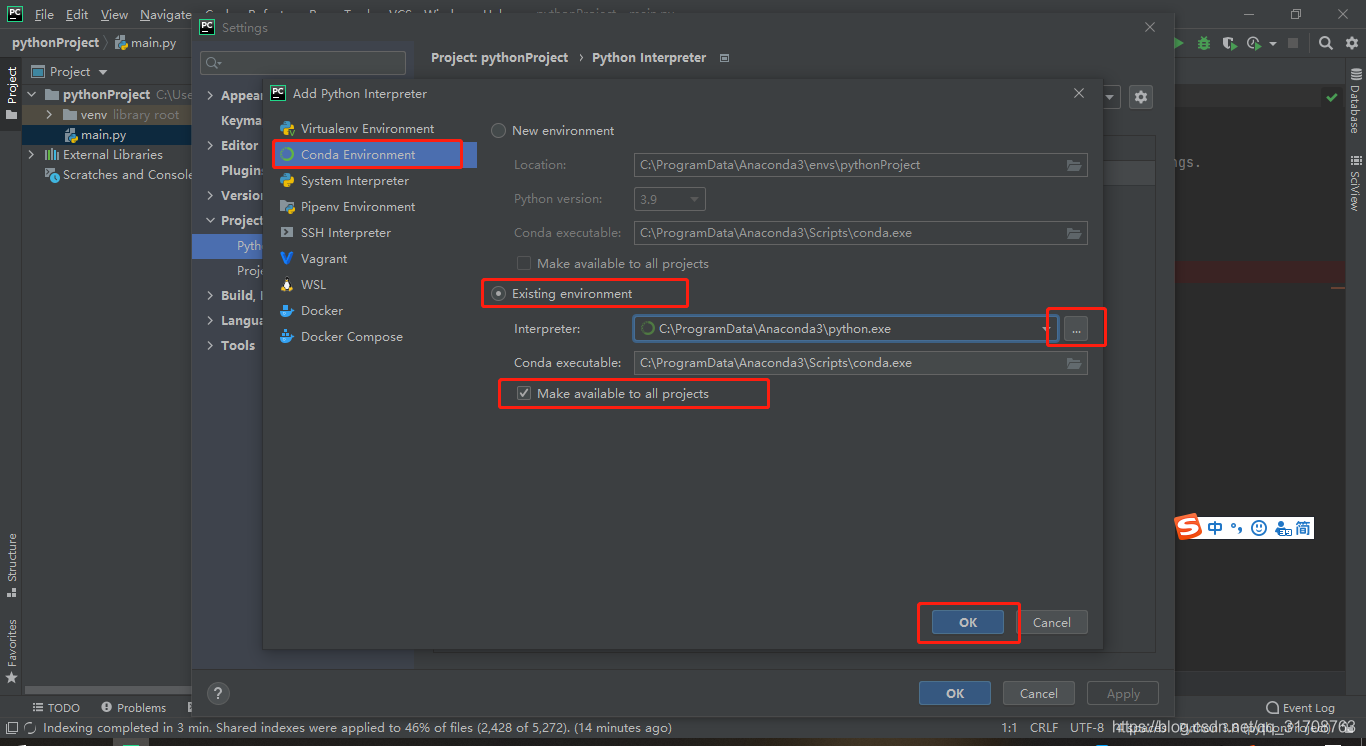
Task: Open the View menu
Action: click(115, 15)
